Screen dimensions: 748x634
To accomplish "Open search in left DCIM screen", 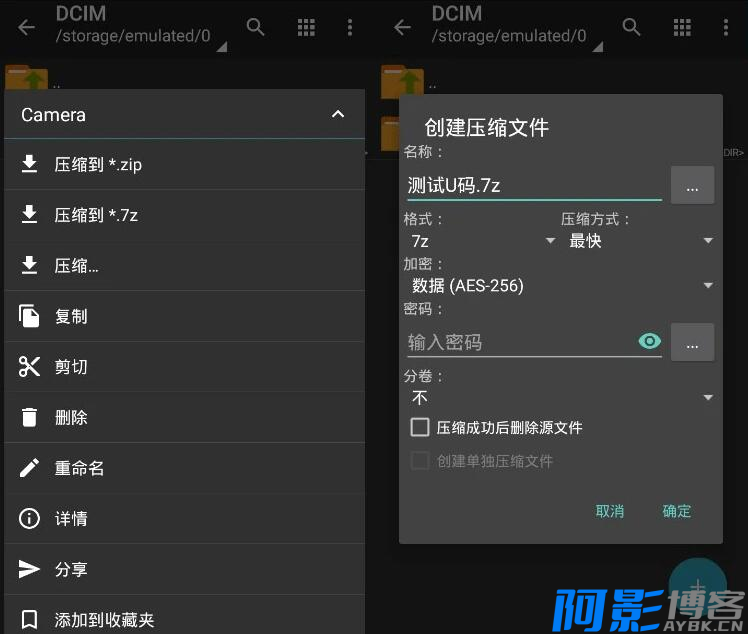I will (x=255, y=27).
